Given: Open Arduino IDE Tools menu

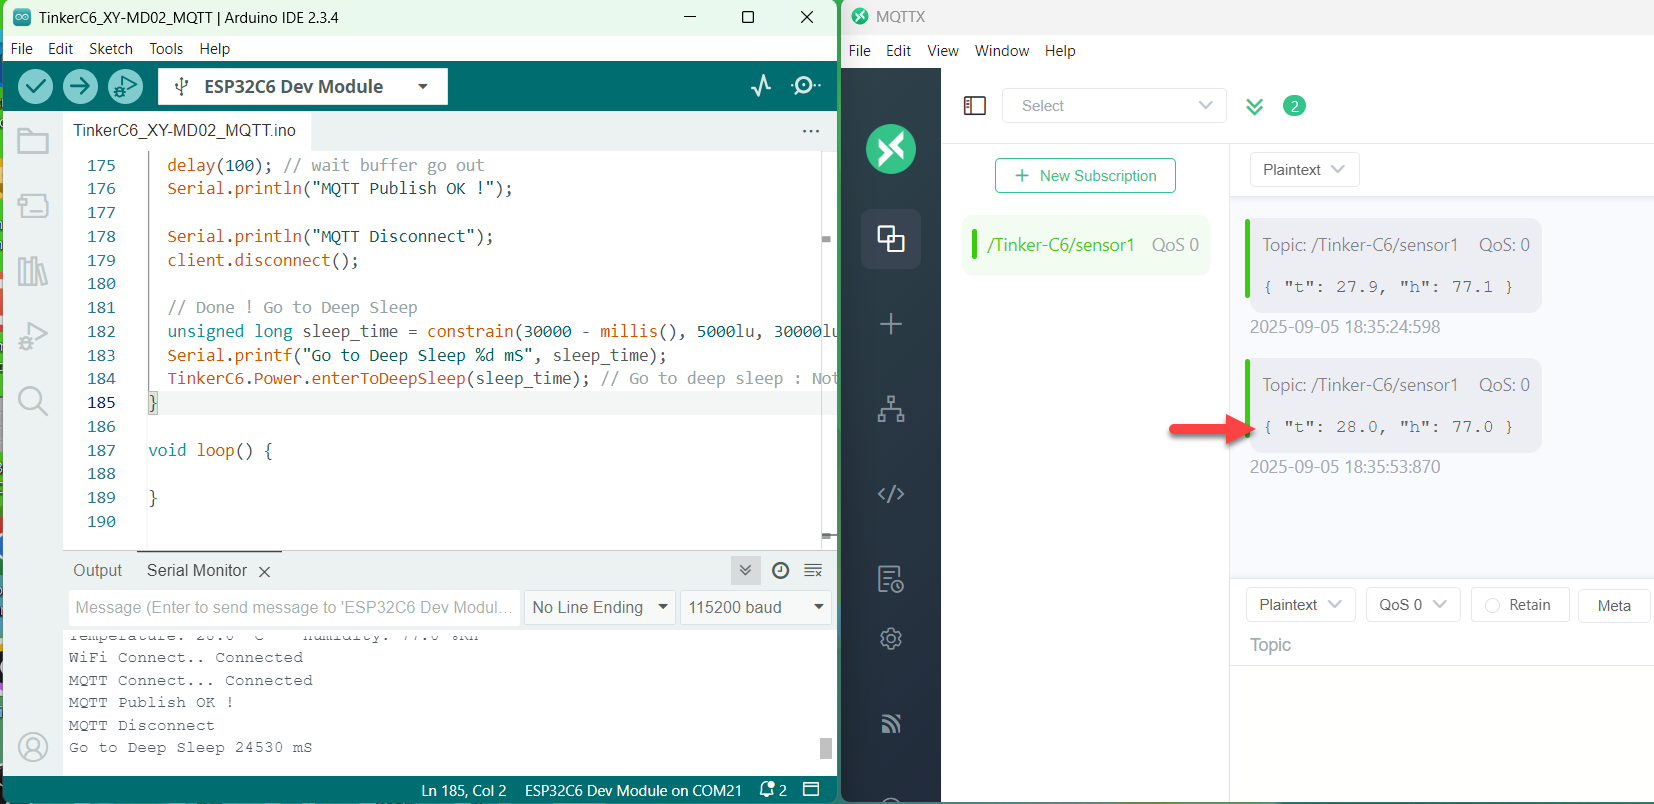Looking at the screenshot, I should 166,49.
